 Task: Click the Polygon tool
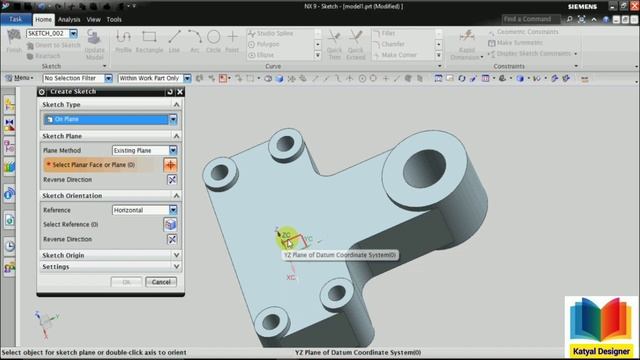tap(264, 44)
